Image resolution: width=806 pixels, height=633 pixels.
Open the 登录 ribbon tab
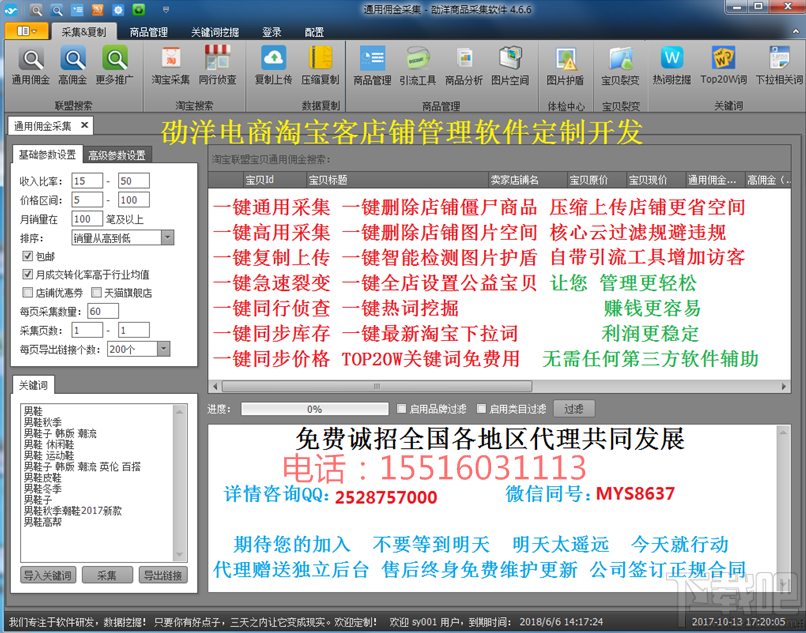[x=271, y=32]
